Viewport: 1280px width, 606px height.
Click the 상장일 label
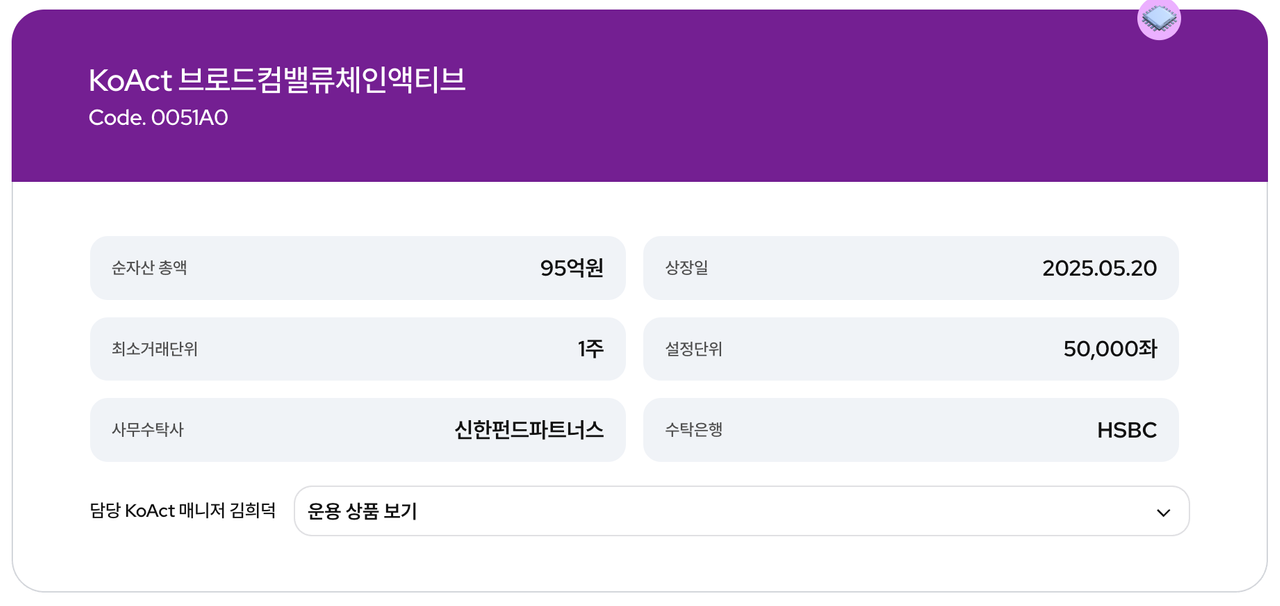point(686,268)
